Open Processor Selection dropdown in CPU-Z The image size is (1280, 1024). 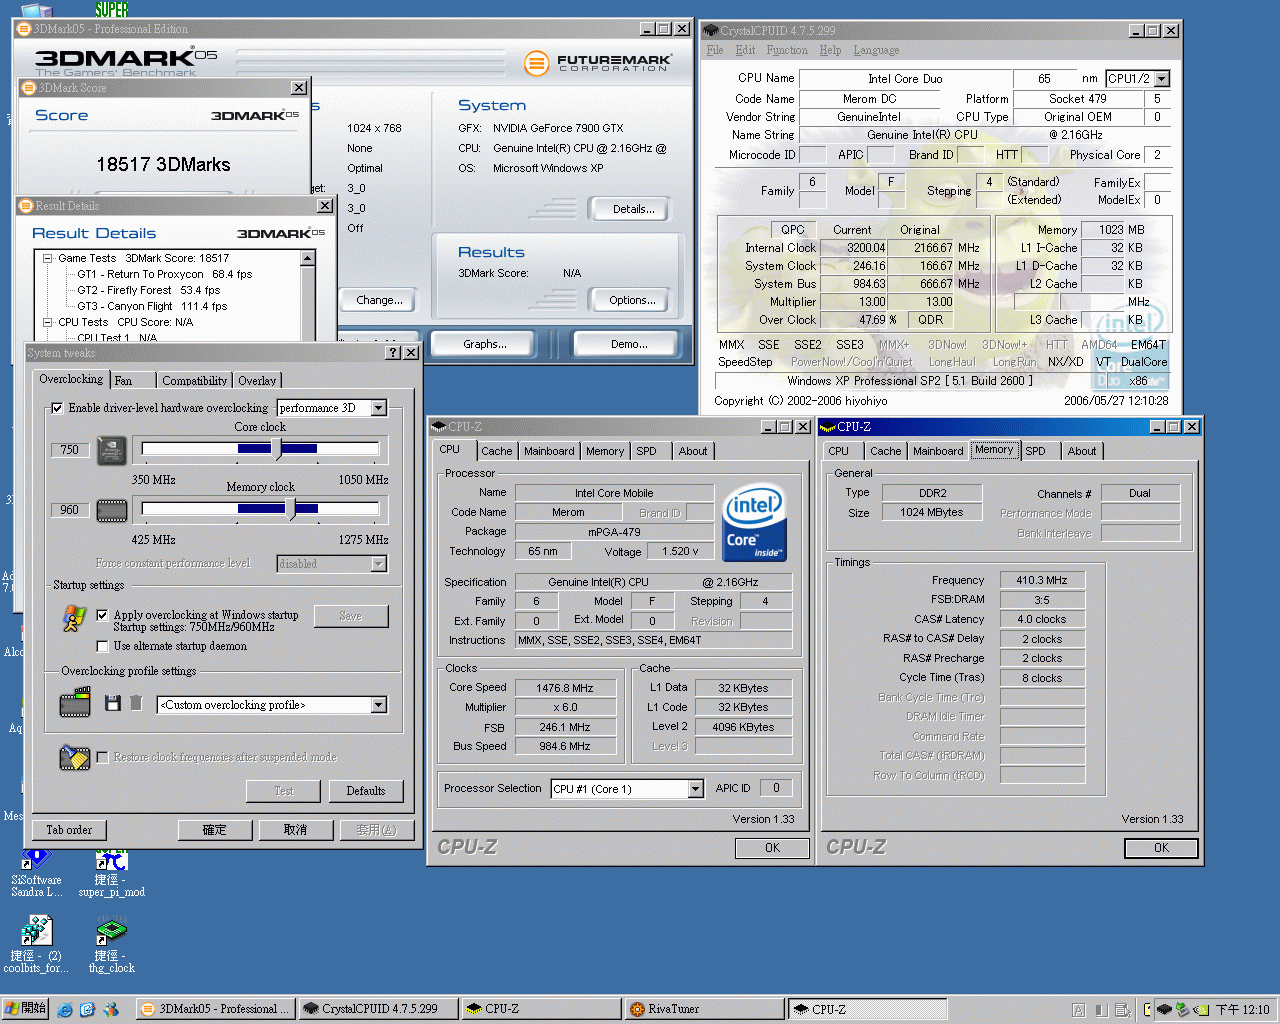696,789
